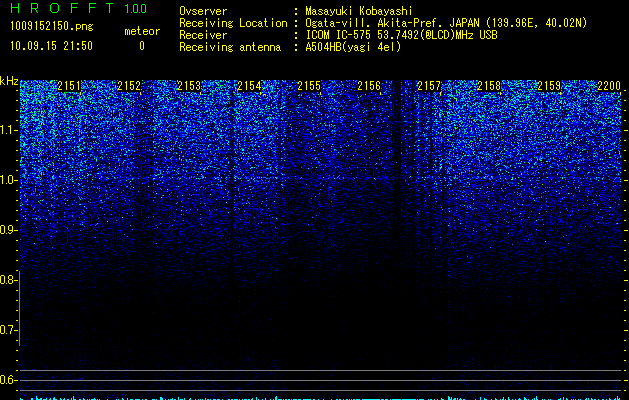Click the 1.0 kHz frequency label
This screenshot has height=400, width=629.
(x=8, y=180)
